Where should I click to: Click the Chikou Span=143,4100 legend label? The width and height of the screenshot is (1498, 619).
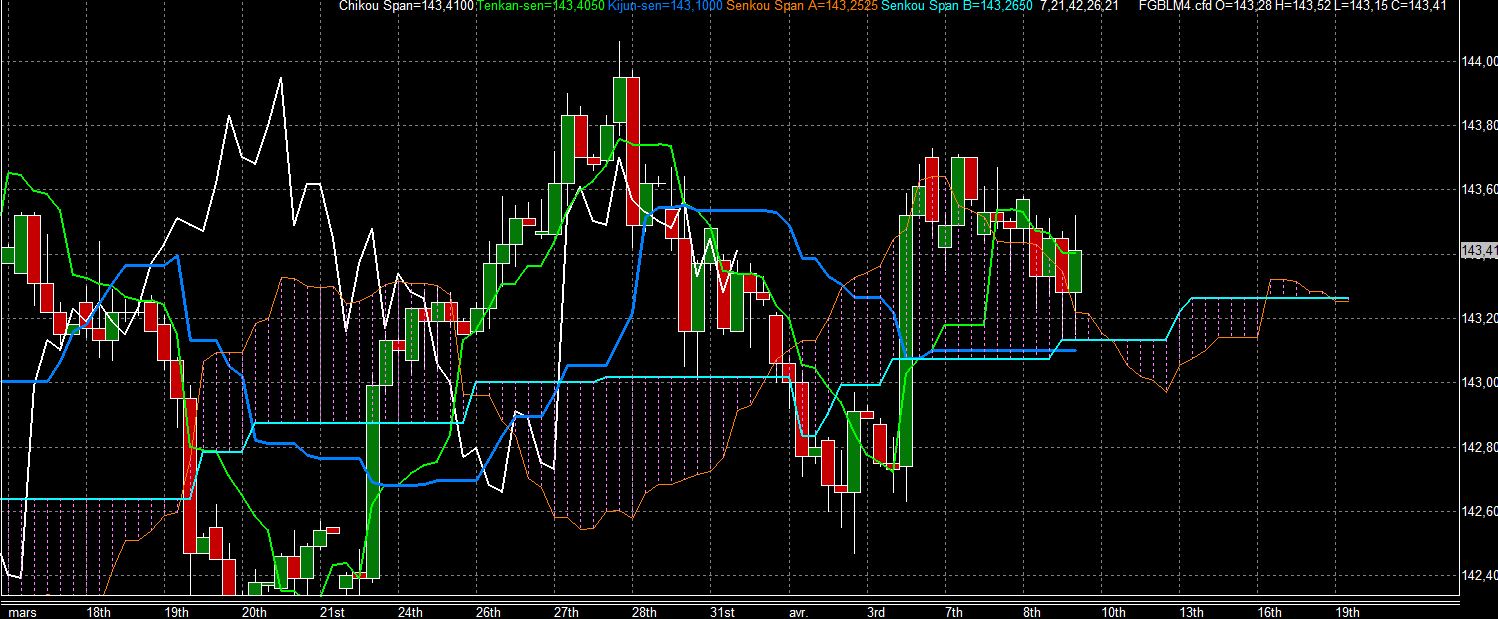click(x=408, y=6)
